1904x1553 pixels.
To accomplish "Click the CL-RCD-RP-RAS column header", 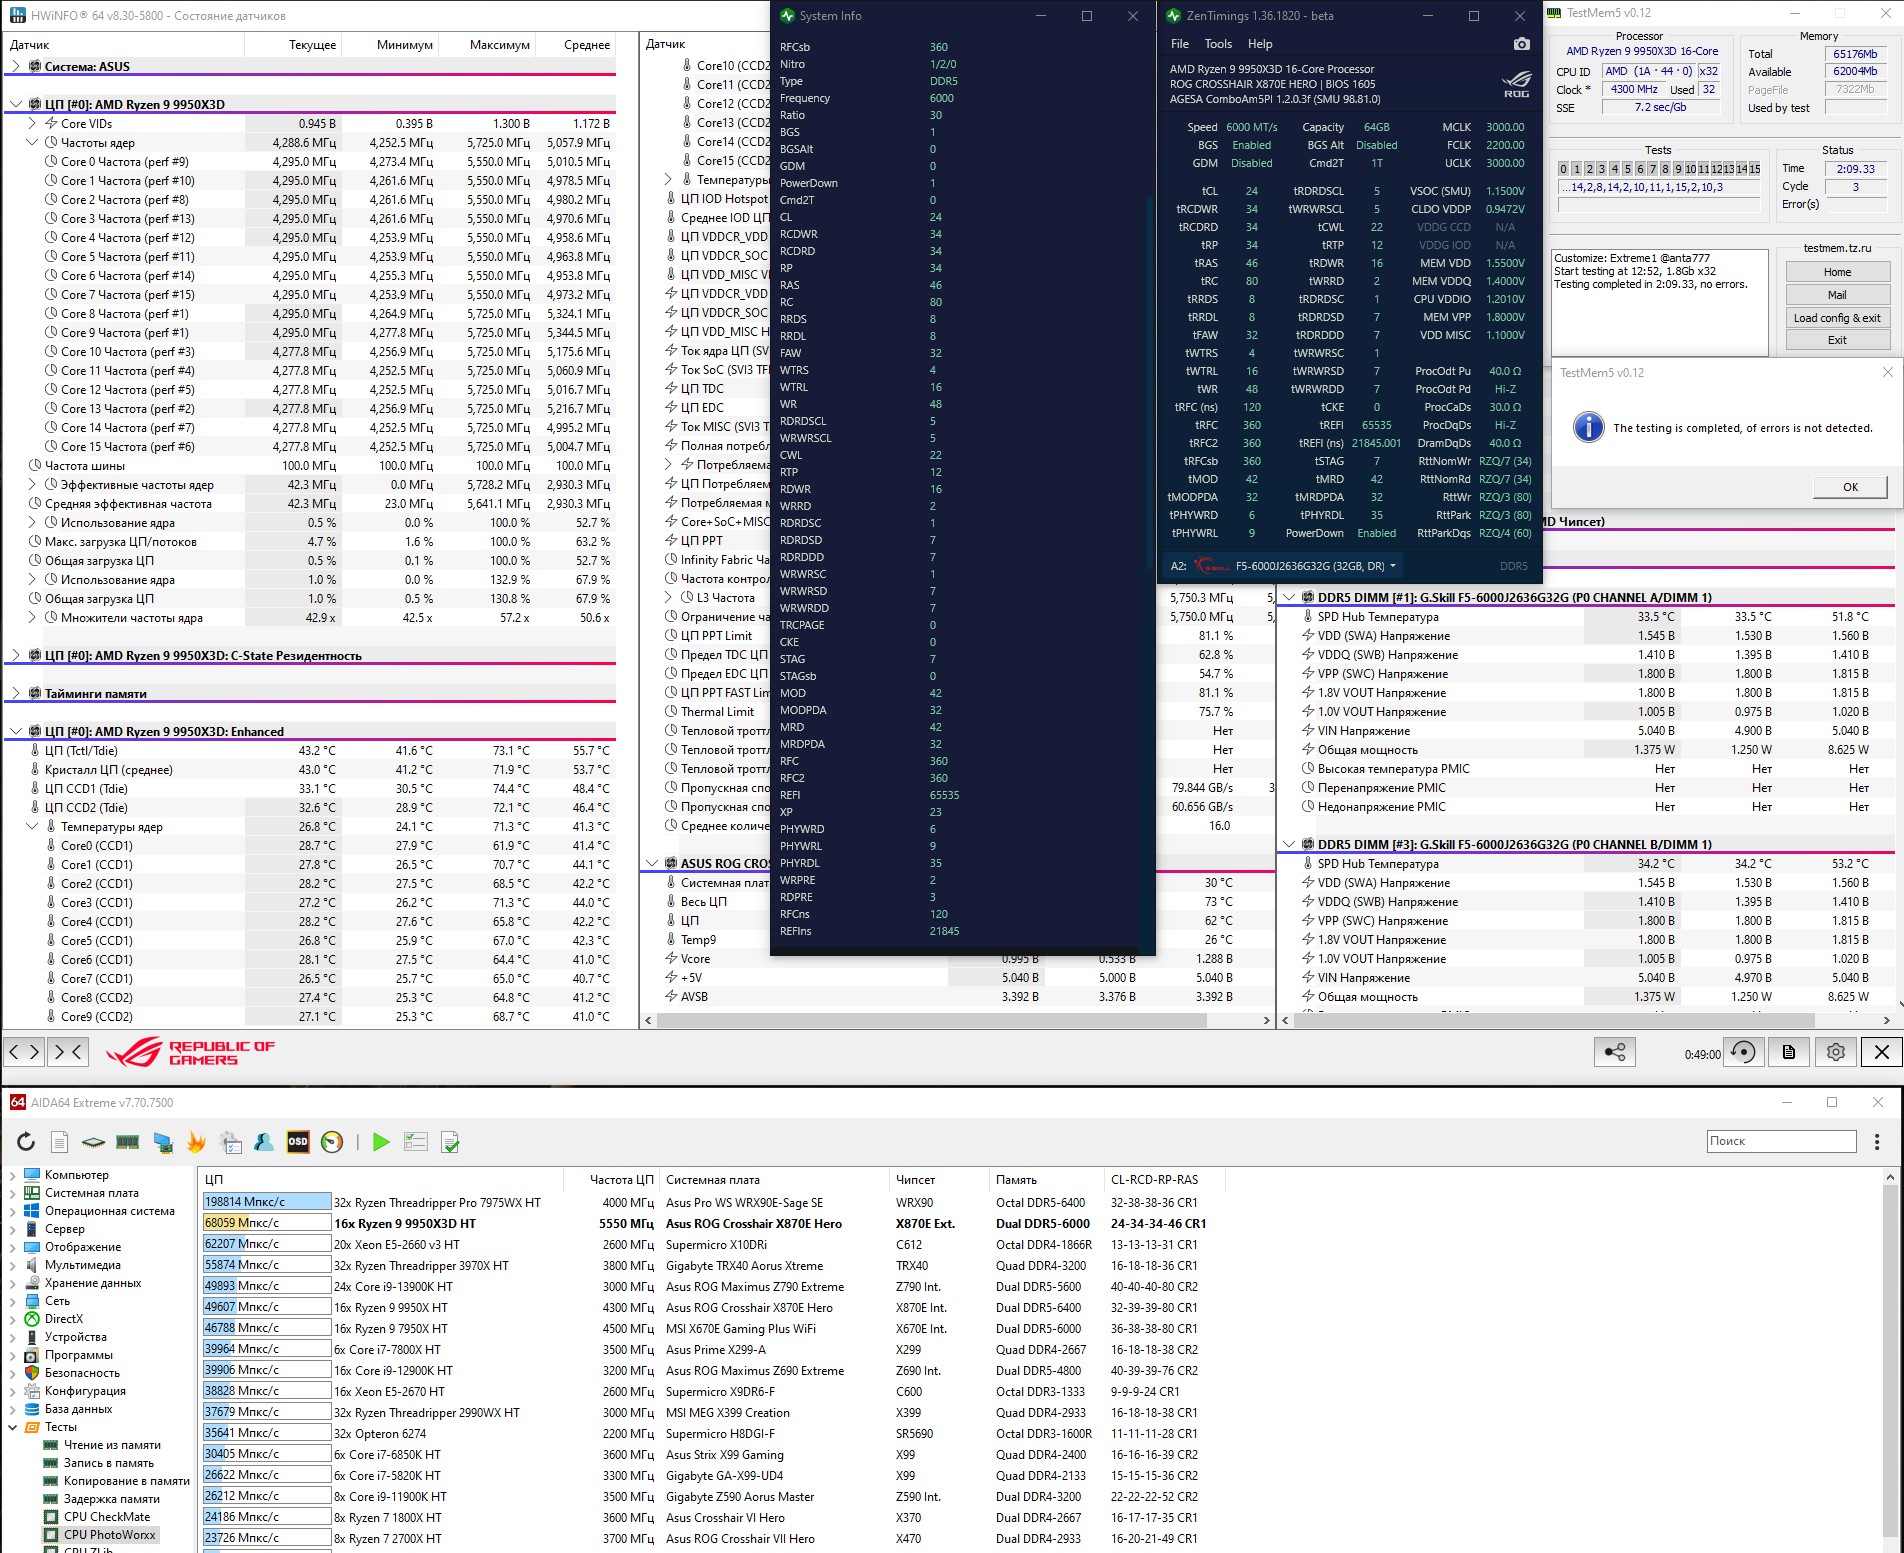I will pos(1154,1180).
